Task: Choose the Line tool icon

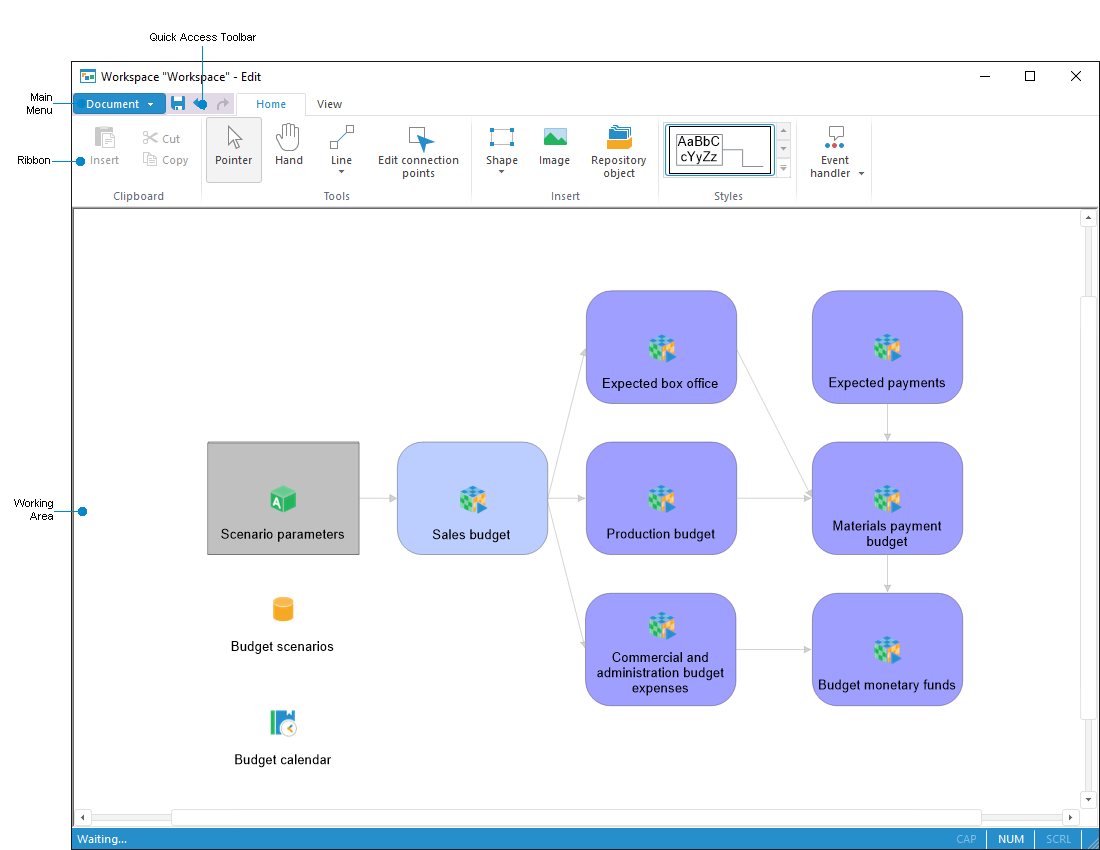Action: coord(342,138)
